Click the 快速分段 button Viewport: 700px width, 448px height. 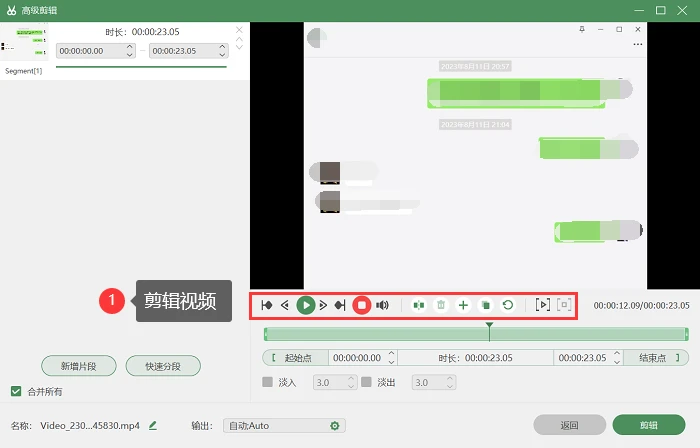click(x=163, y=366)
